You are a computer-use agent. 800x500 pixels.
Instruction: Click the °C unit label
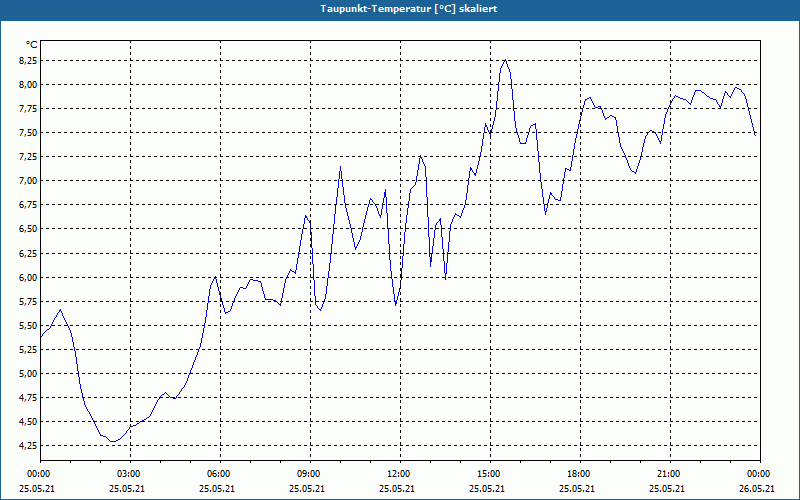[x=32, y=45]
